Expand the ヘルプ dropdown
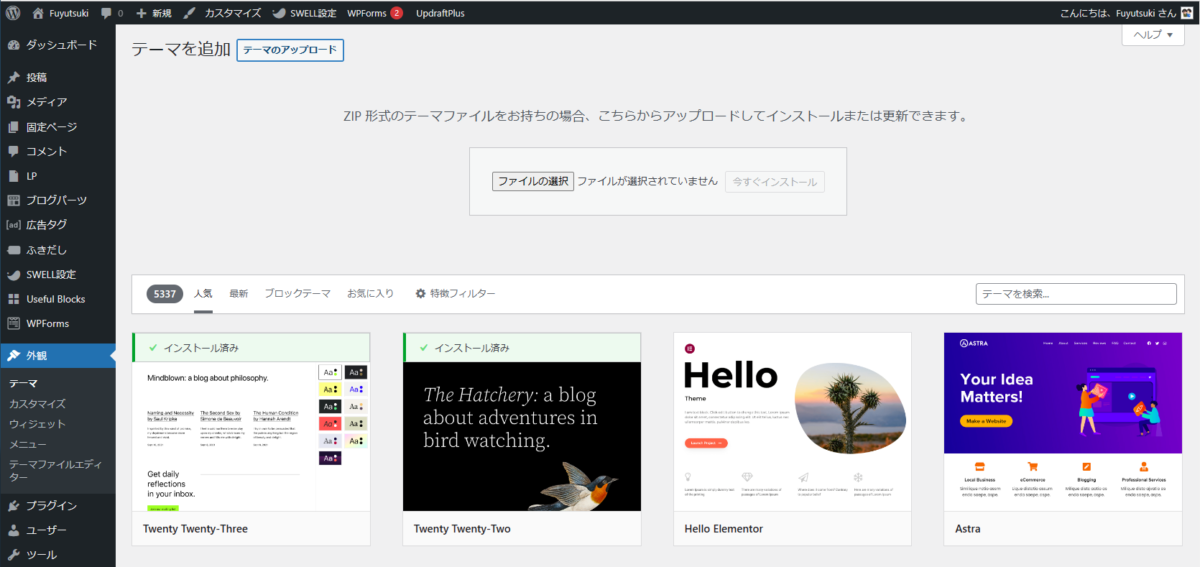This screenshot has height=567, width=1200. pos(1153,34)
